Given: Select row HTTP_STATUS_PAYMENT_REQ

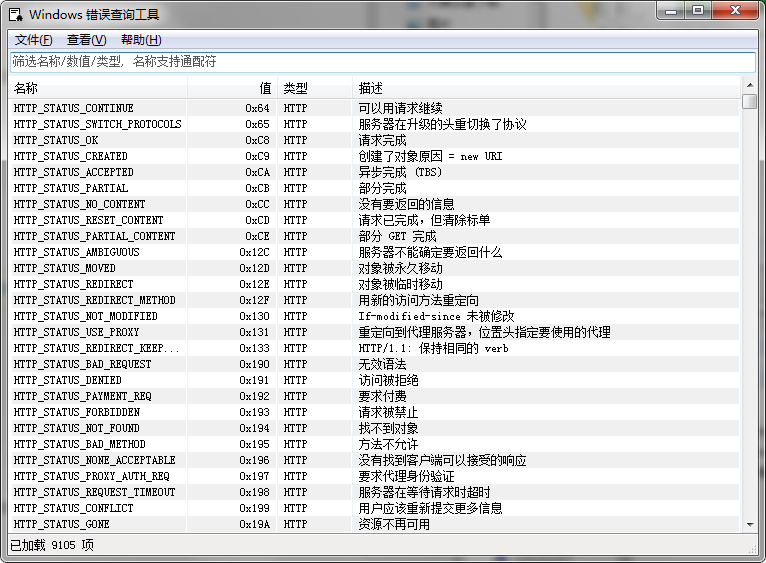Looking at the screenshot, I should coord(374,396).
